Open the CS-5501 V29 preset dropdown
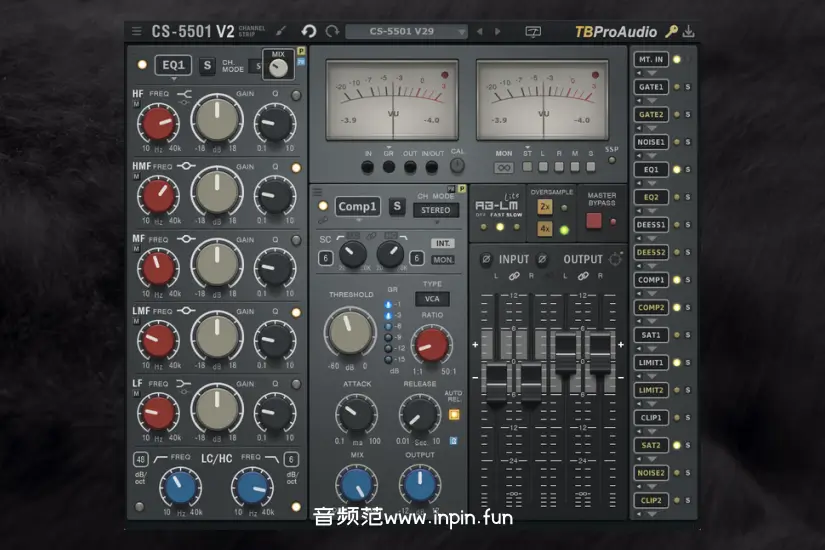Screen dimensions: 825x550 [x=406, y=31]
